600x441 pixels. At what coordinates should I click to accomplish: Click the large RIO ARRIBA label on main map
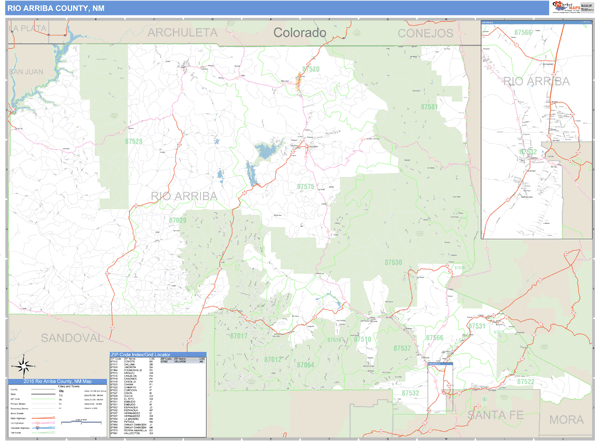click(183, 196)
